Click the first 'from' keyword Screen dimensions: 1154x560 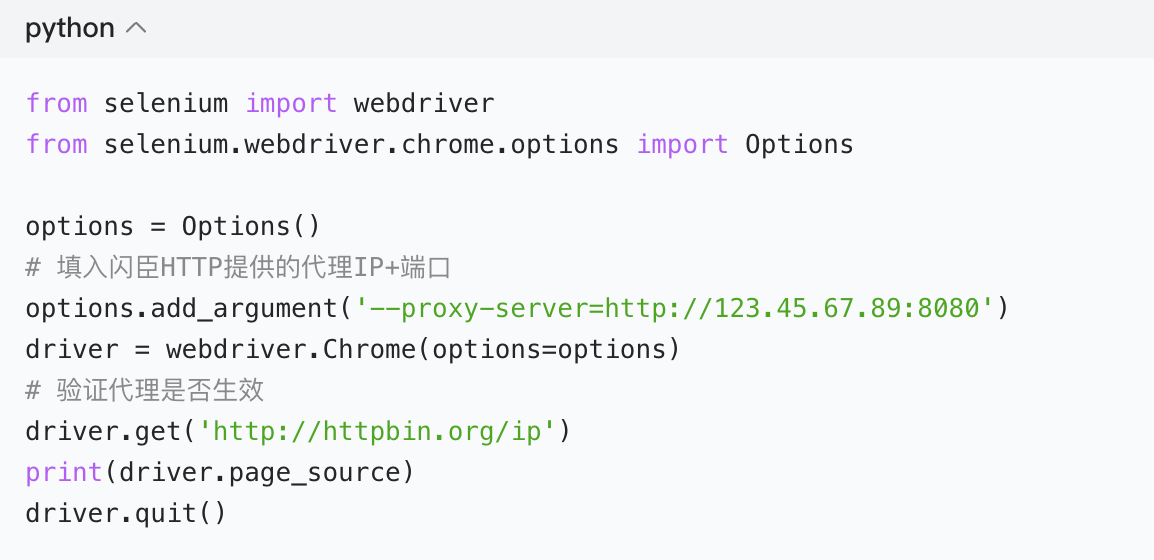[x=56, y=103]
